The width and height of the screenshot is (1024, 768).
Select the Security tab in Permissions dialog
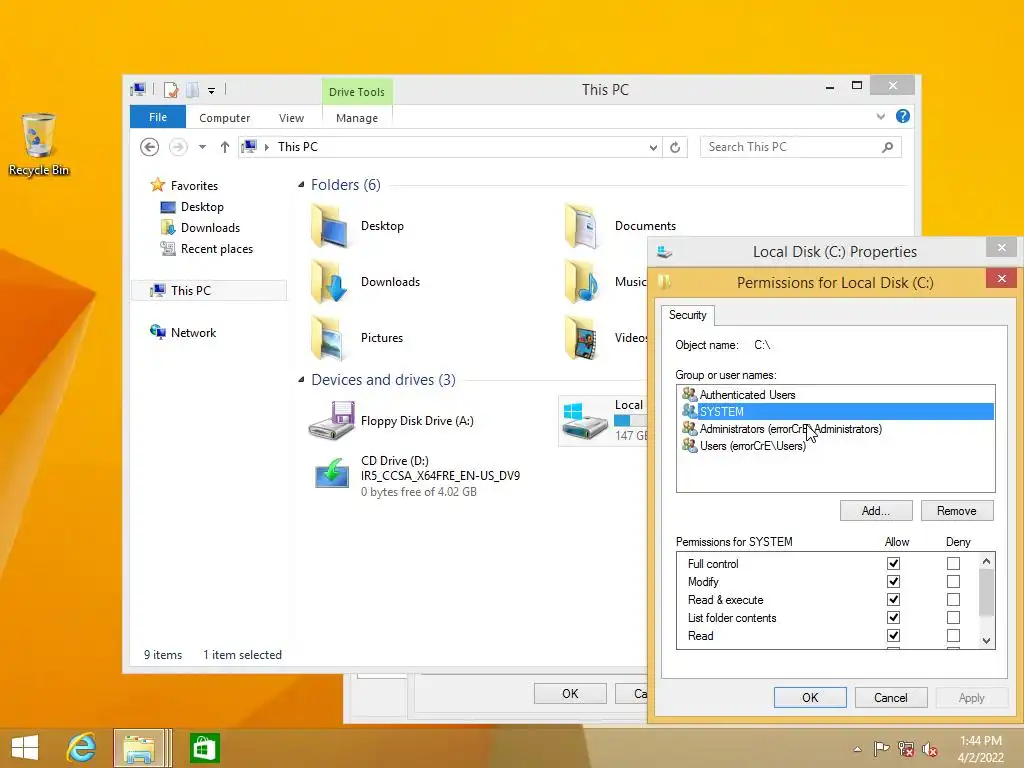(x=688, y=315)
